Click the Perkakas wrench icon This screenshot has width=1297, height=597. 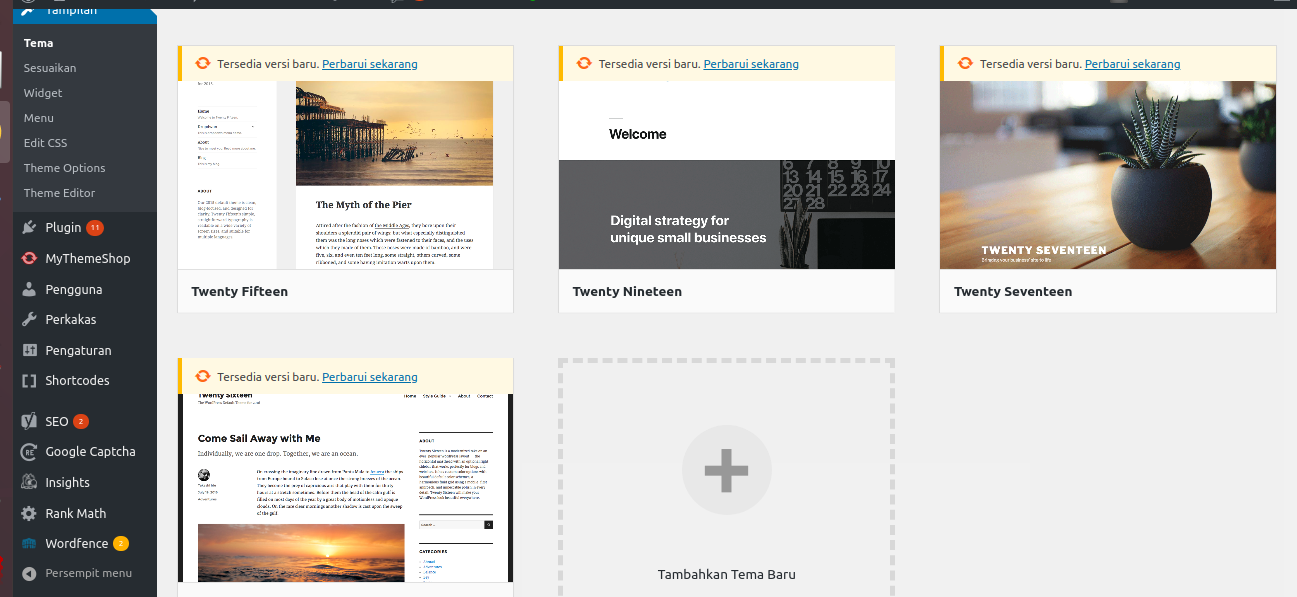tap(29, 319)
